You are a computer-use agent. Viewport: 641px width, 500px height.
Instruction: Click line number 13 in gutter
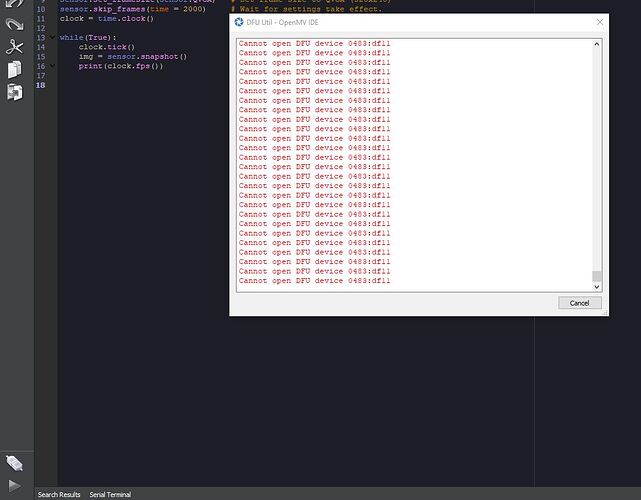pos(40,38)
